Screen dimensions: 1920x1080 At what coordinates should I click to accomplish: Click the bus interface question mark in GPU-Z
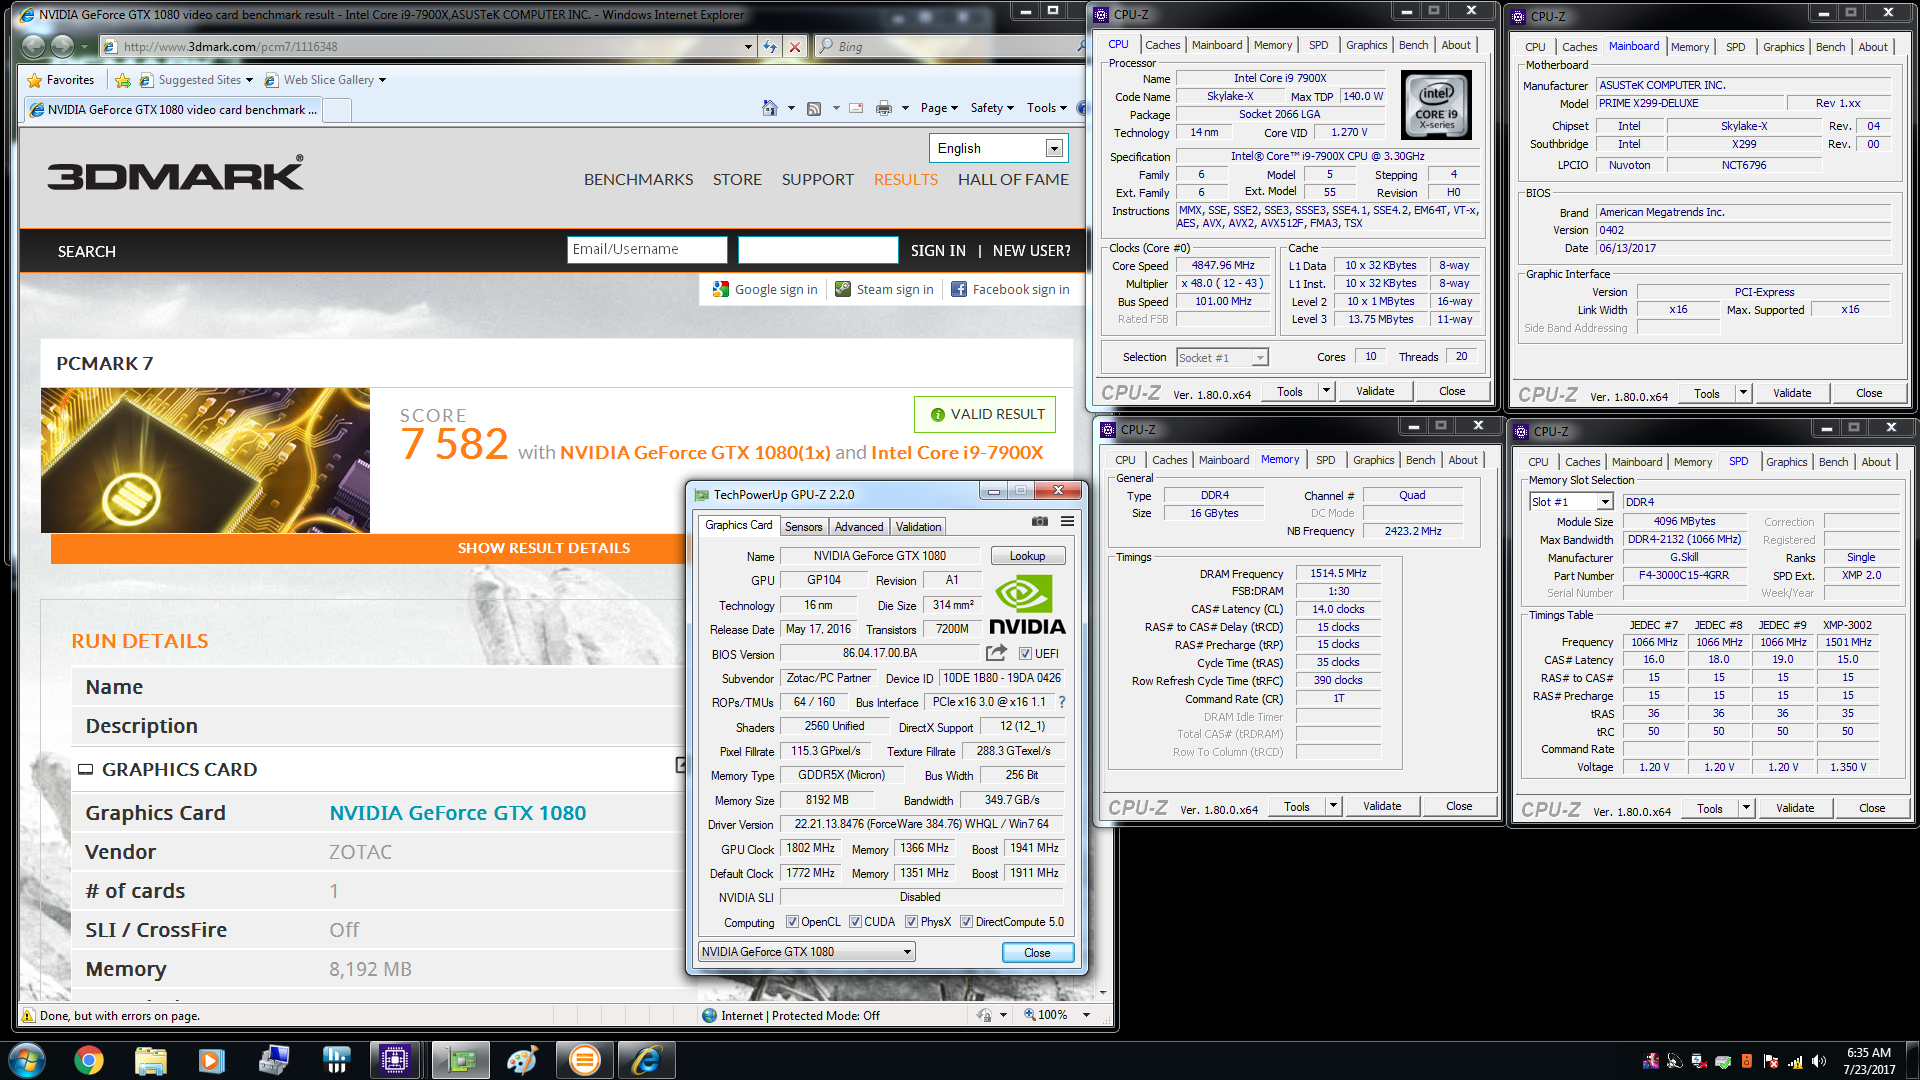tap(1062, 702)
